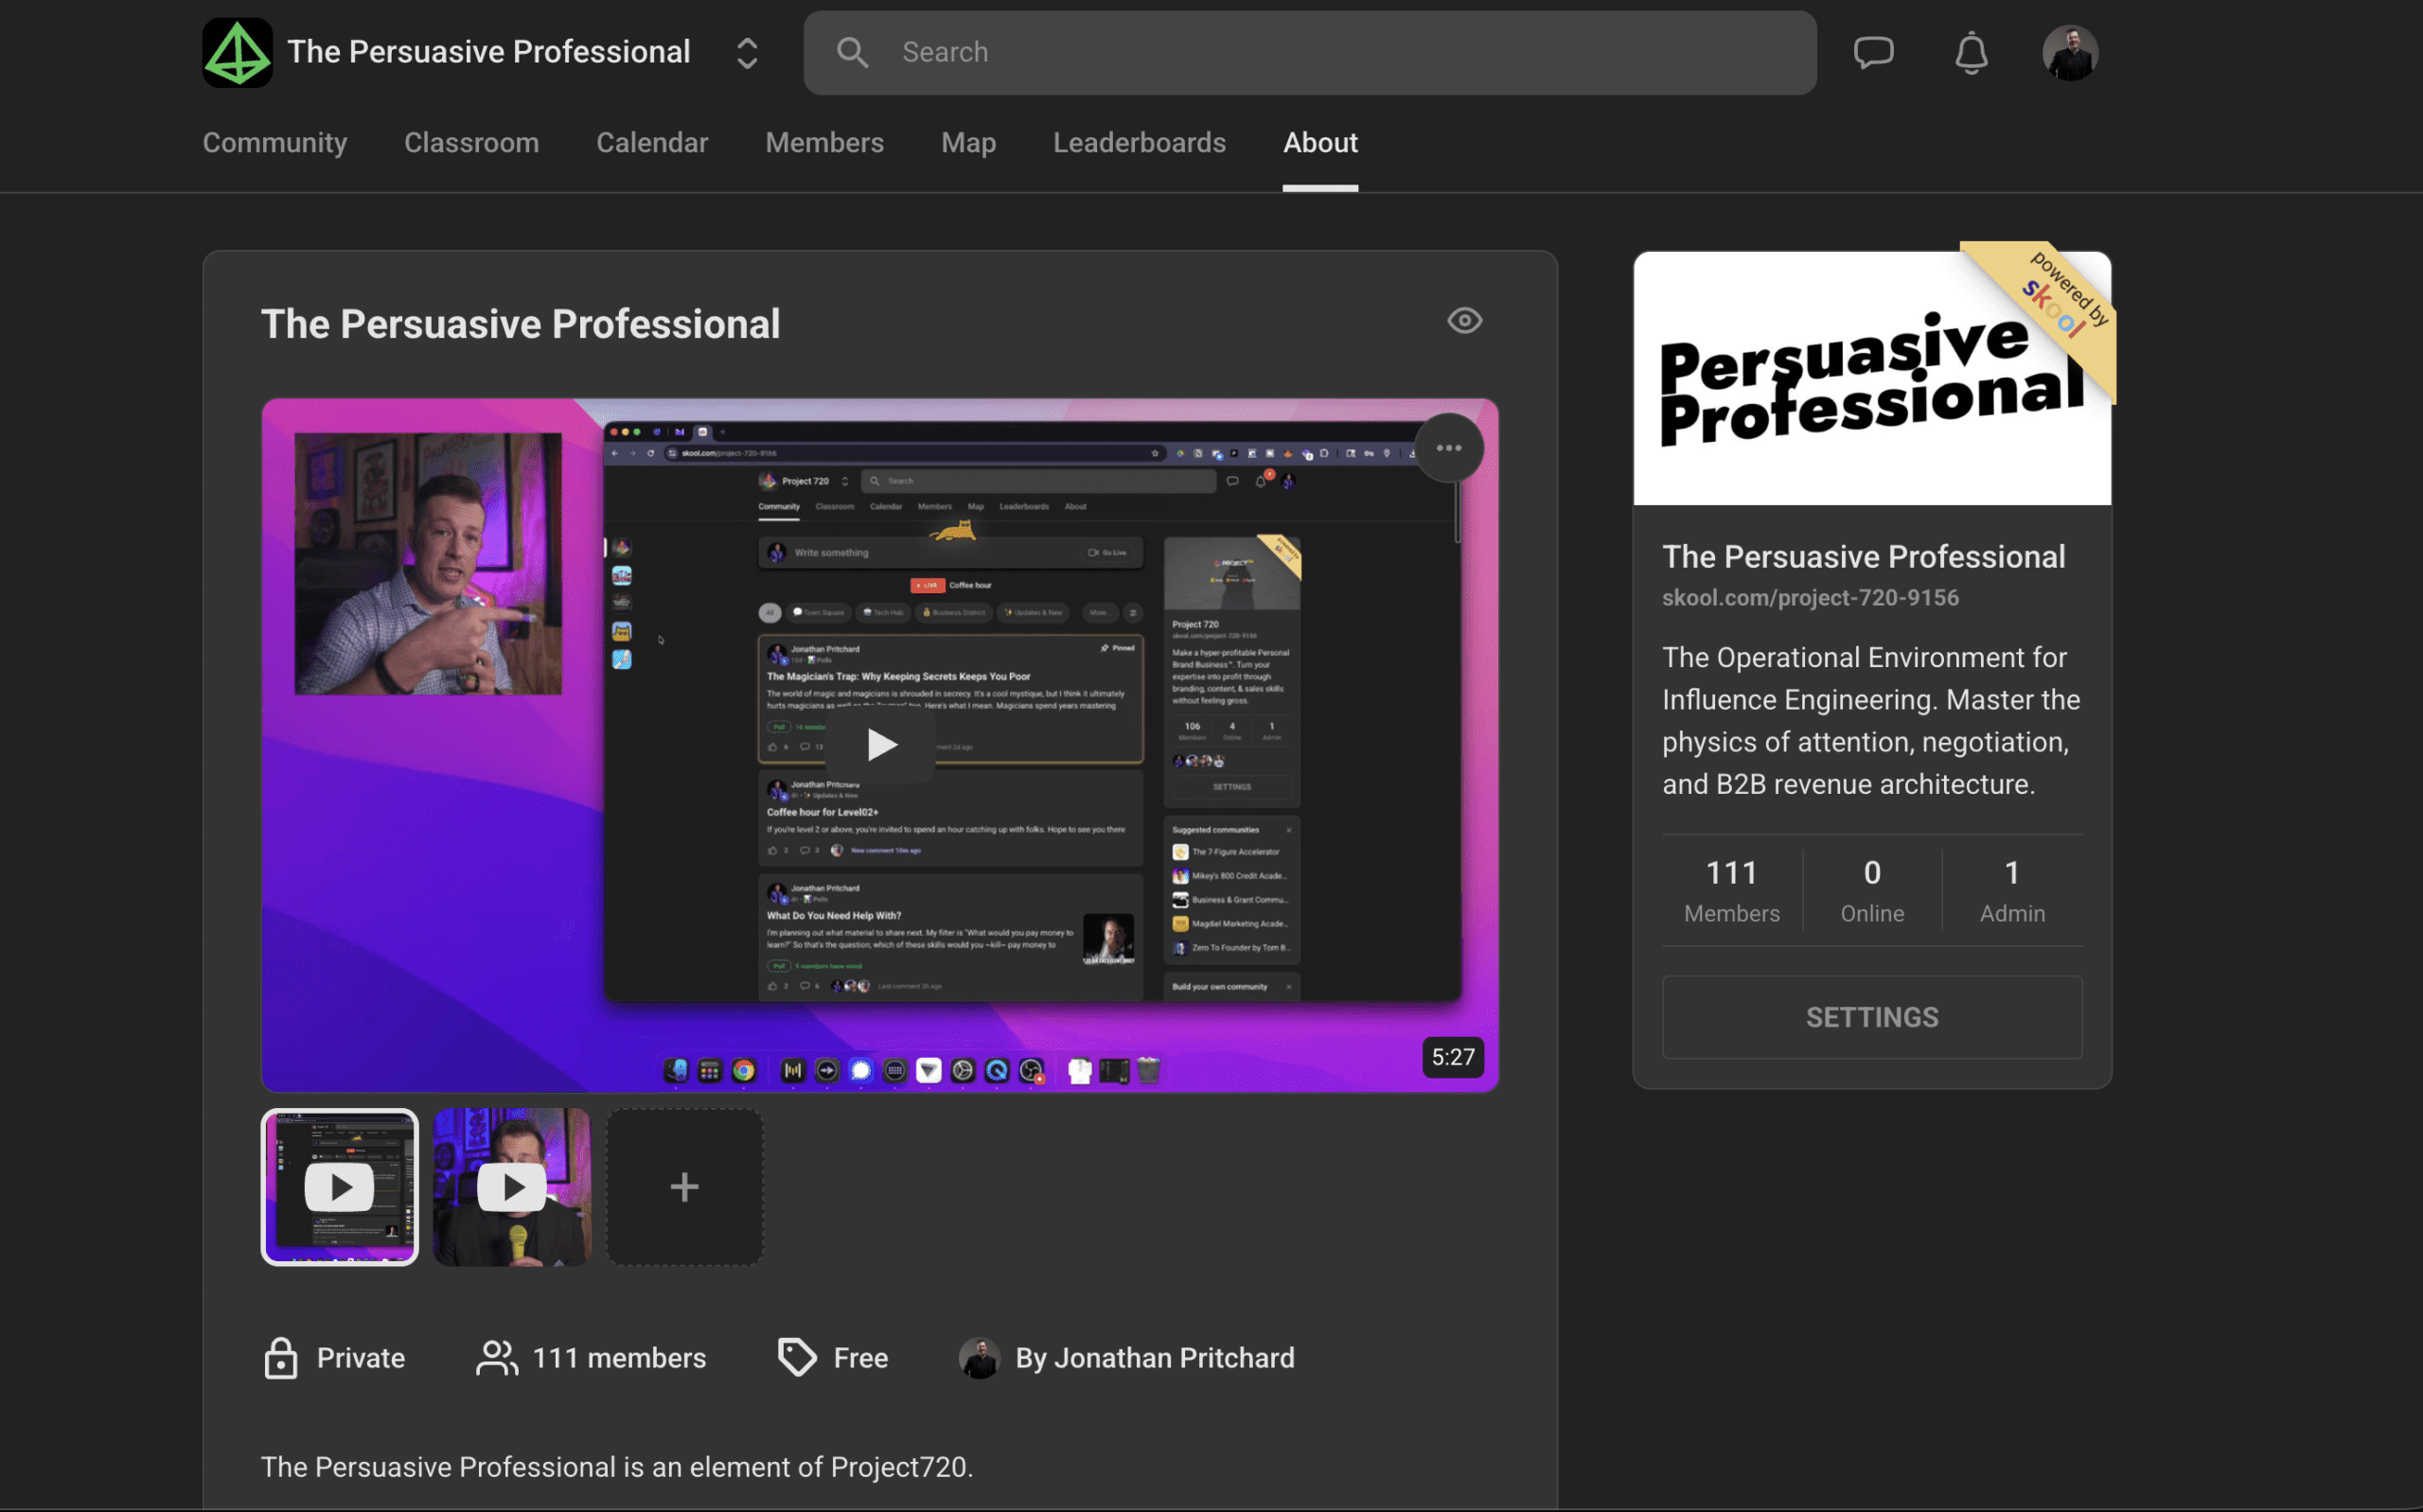
Task: Add new media with plus tile
Action: tap(685, 1187)
